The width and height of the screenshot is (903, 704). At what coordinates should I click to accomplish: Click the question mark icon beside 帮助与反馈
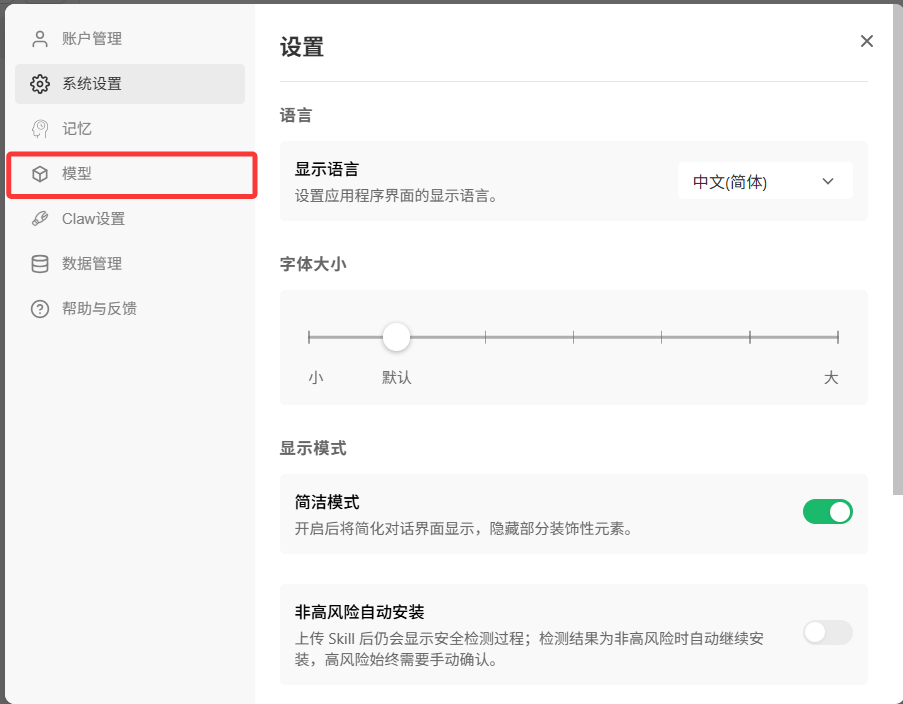40,309
